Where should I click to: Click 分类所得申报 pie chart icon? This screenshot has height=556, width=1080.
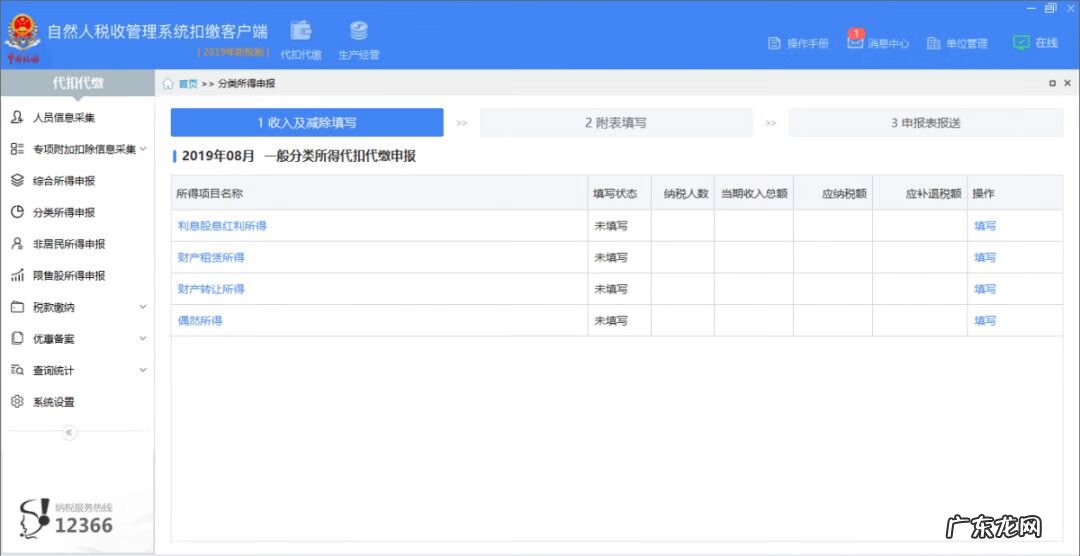tap(17, 212)
